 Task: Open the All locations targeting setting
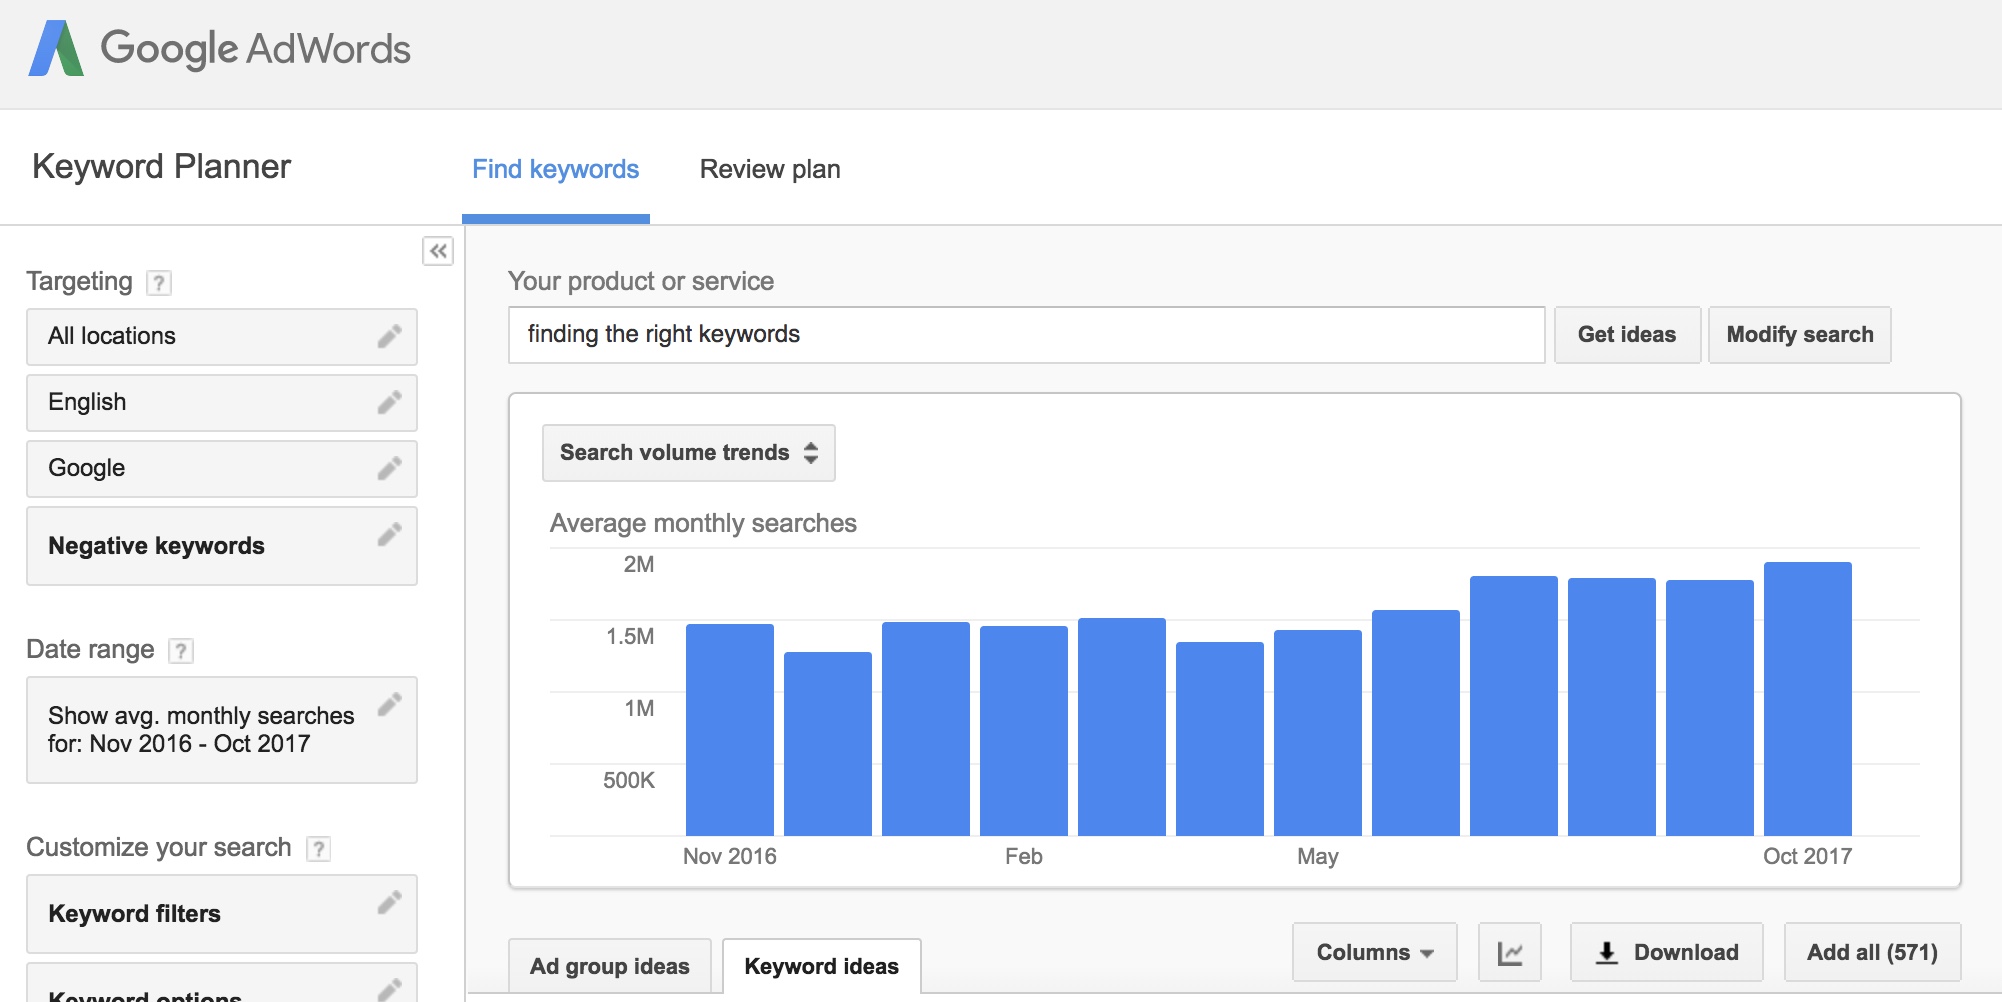click(x=222, y=337)
